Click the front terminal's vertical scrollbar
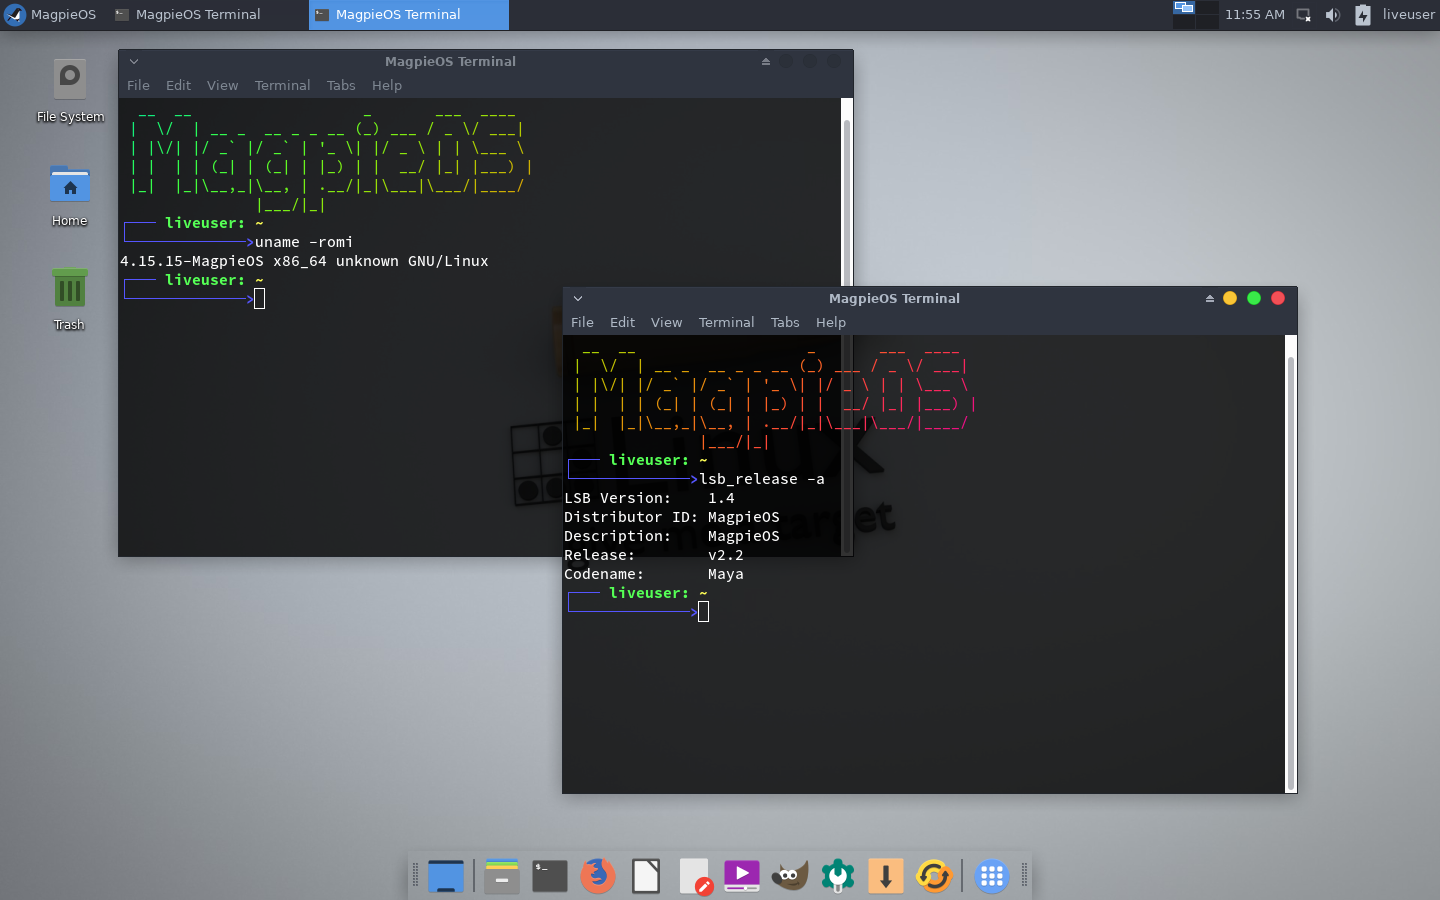This screenshot has height=900, width=1440. click(x=1291, y=565)
